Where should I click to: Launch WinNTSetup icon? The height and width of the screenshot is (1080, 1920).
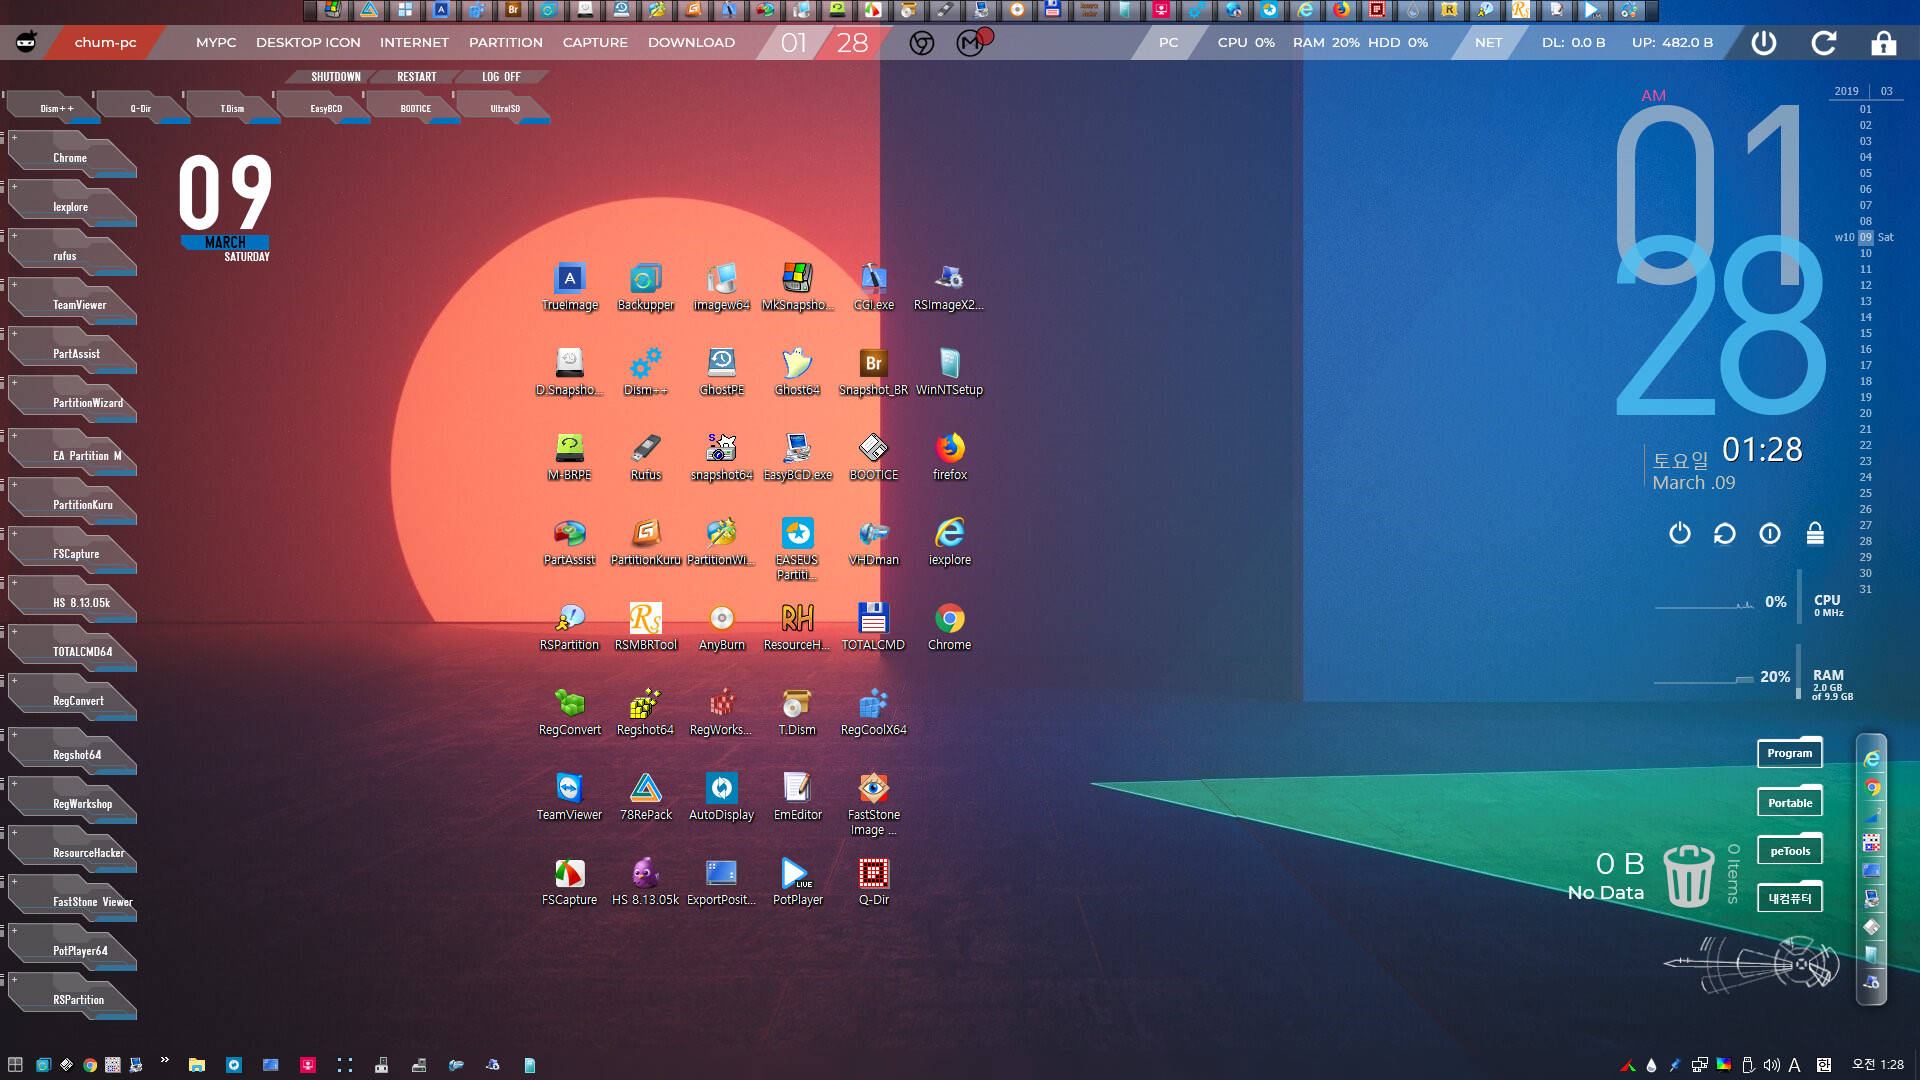(949, 372)
